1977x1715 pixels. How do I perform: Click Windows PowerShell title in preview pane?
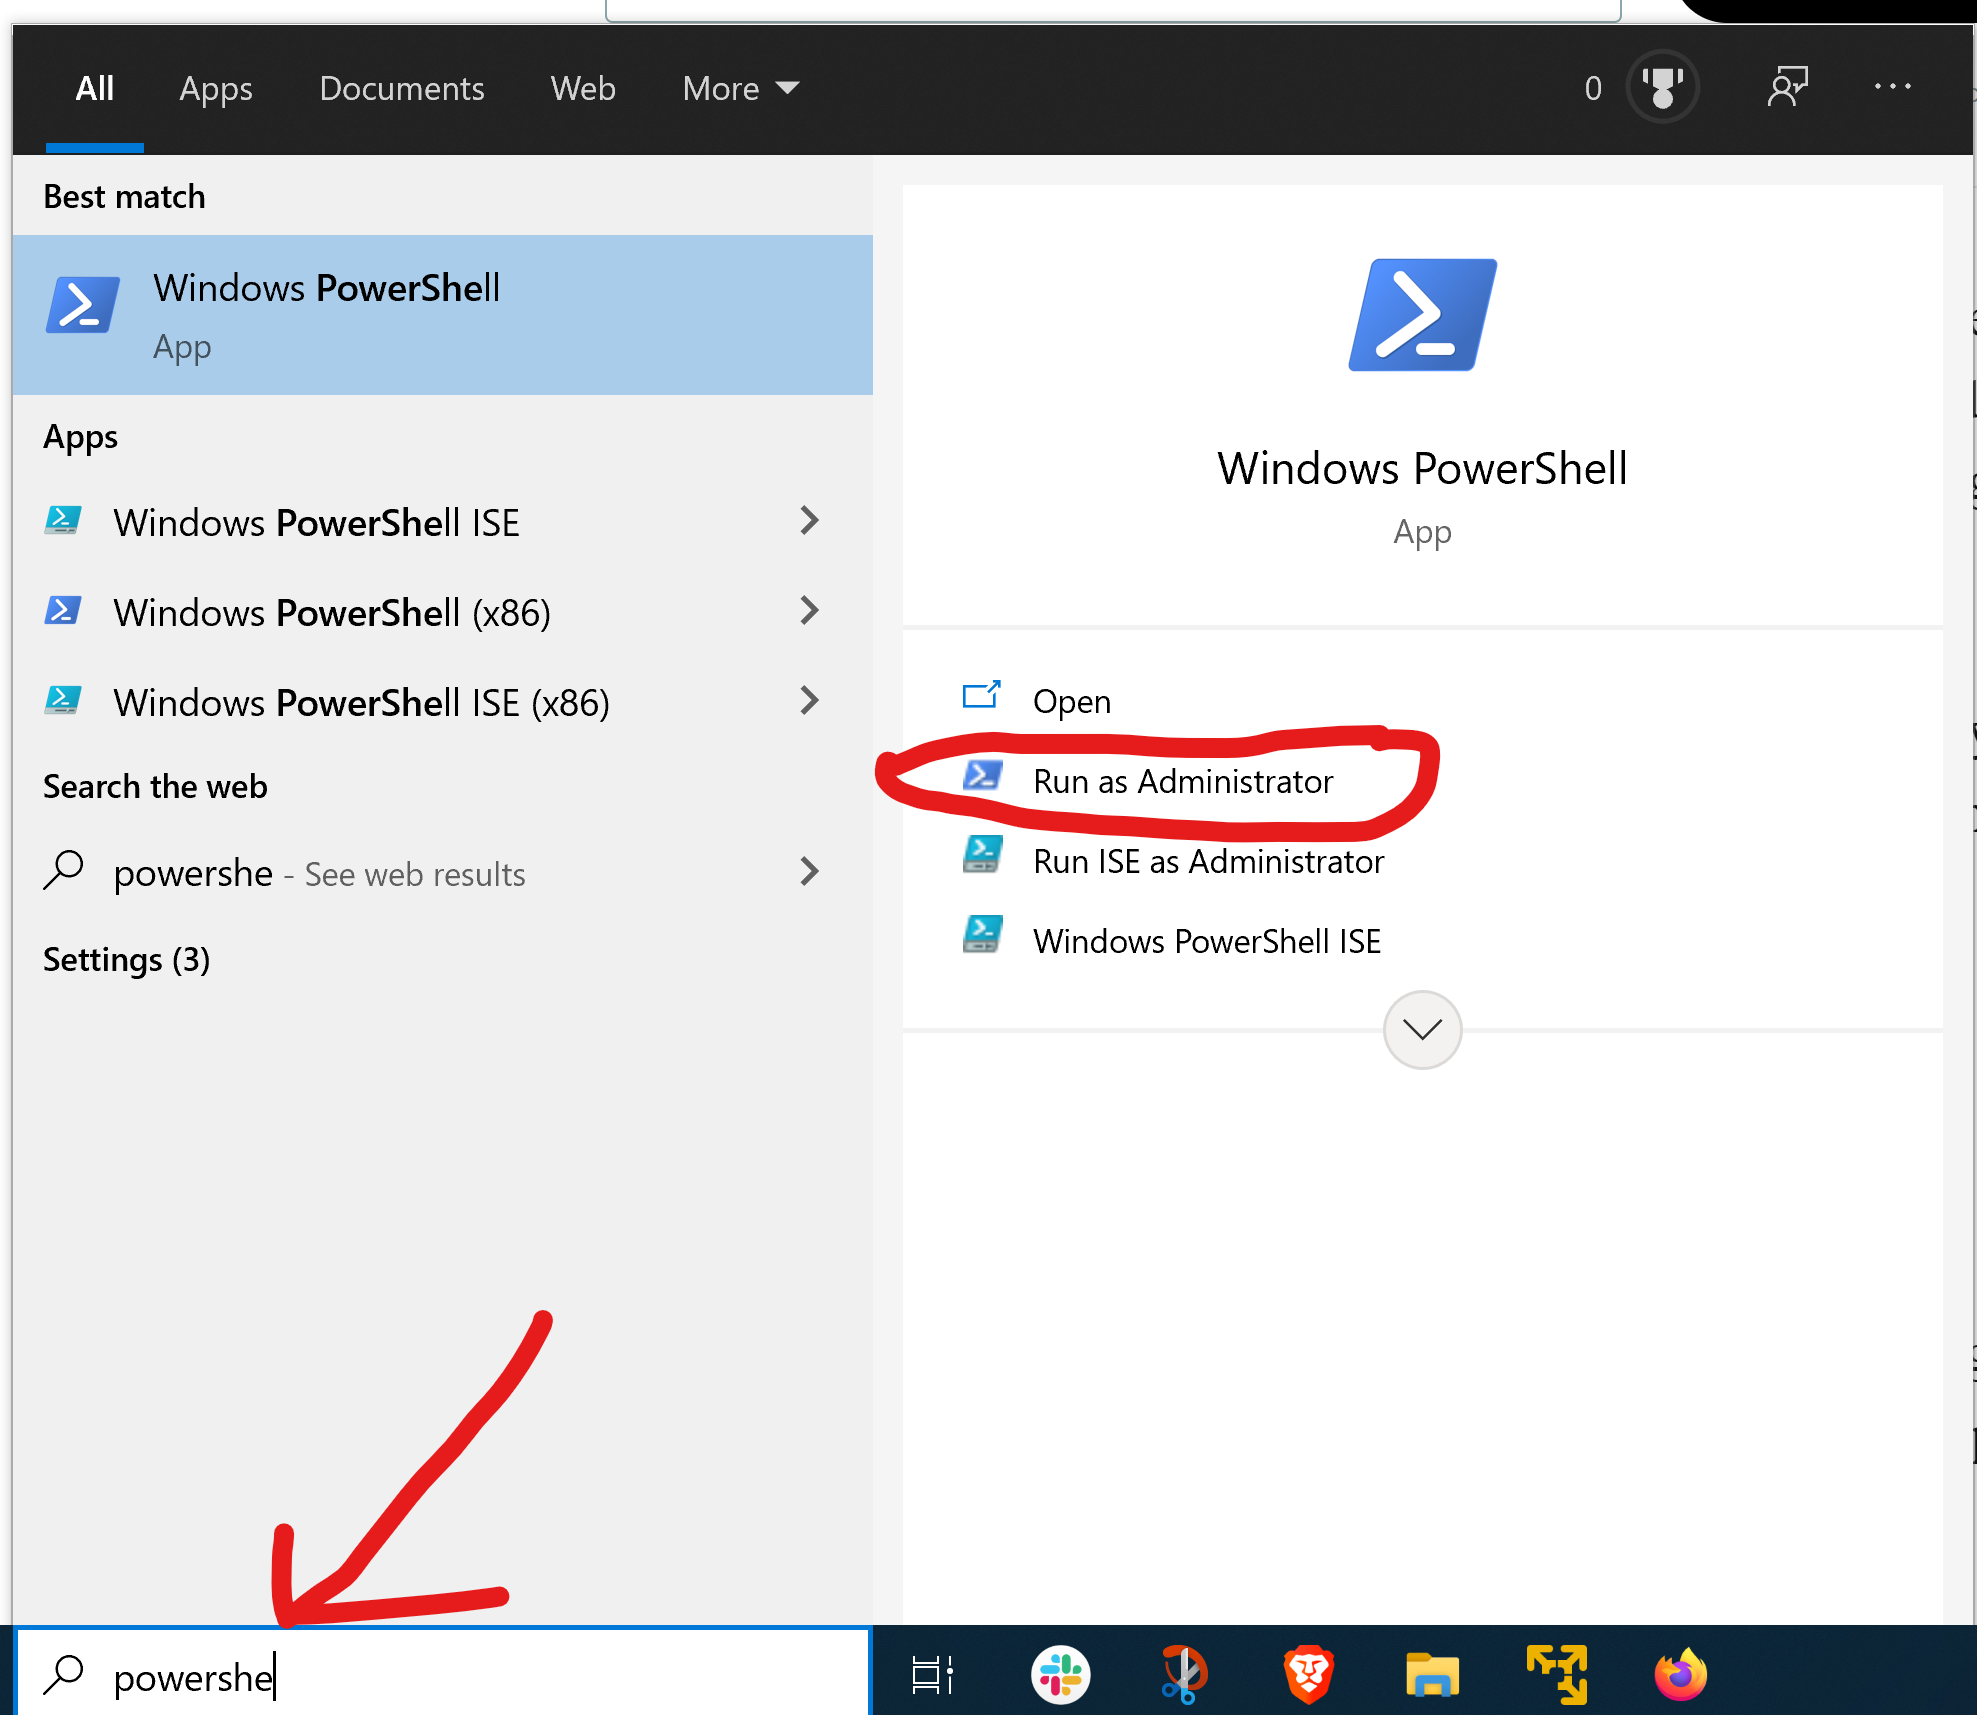1422,469
